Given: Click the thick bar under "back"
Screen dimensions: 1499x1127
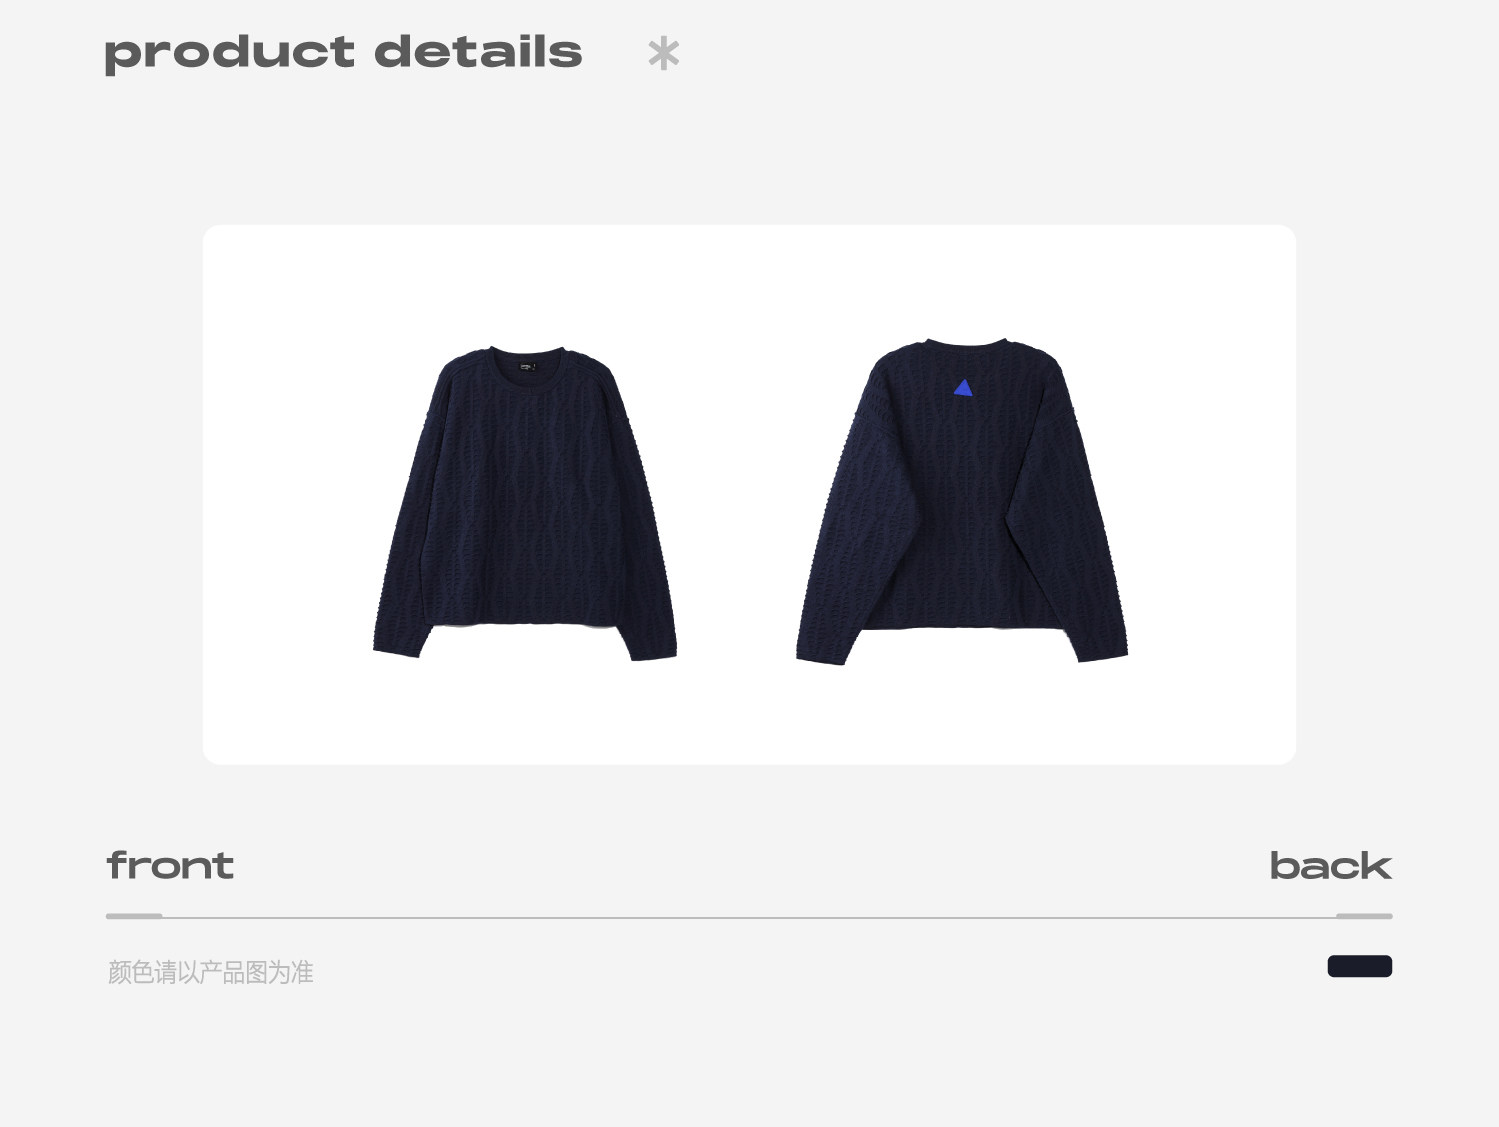Looking at the screenshot, I should coord(1364,915).
